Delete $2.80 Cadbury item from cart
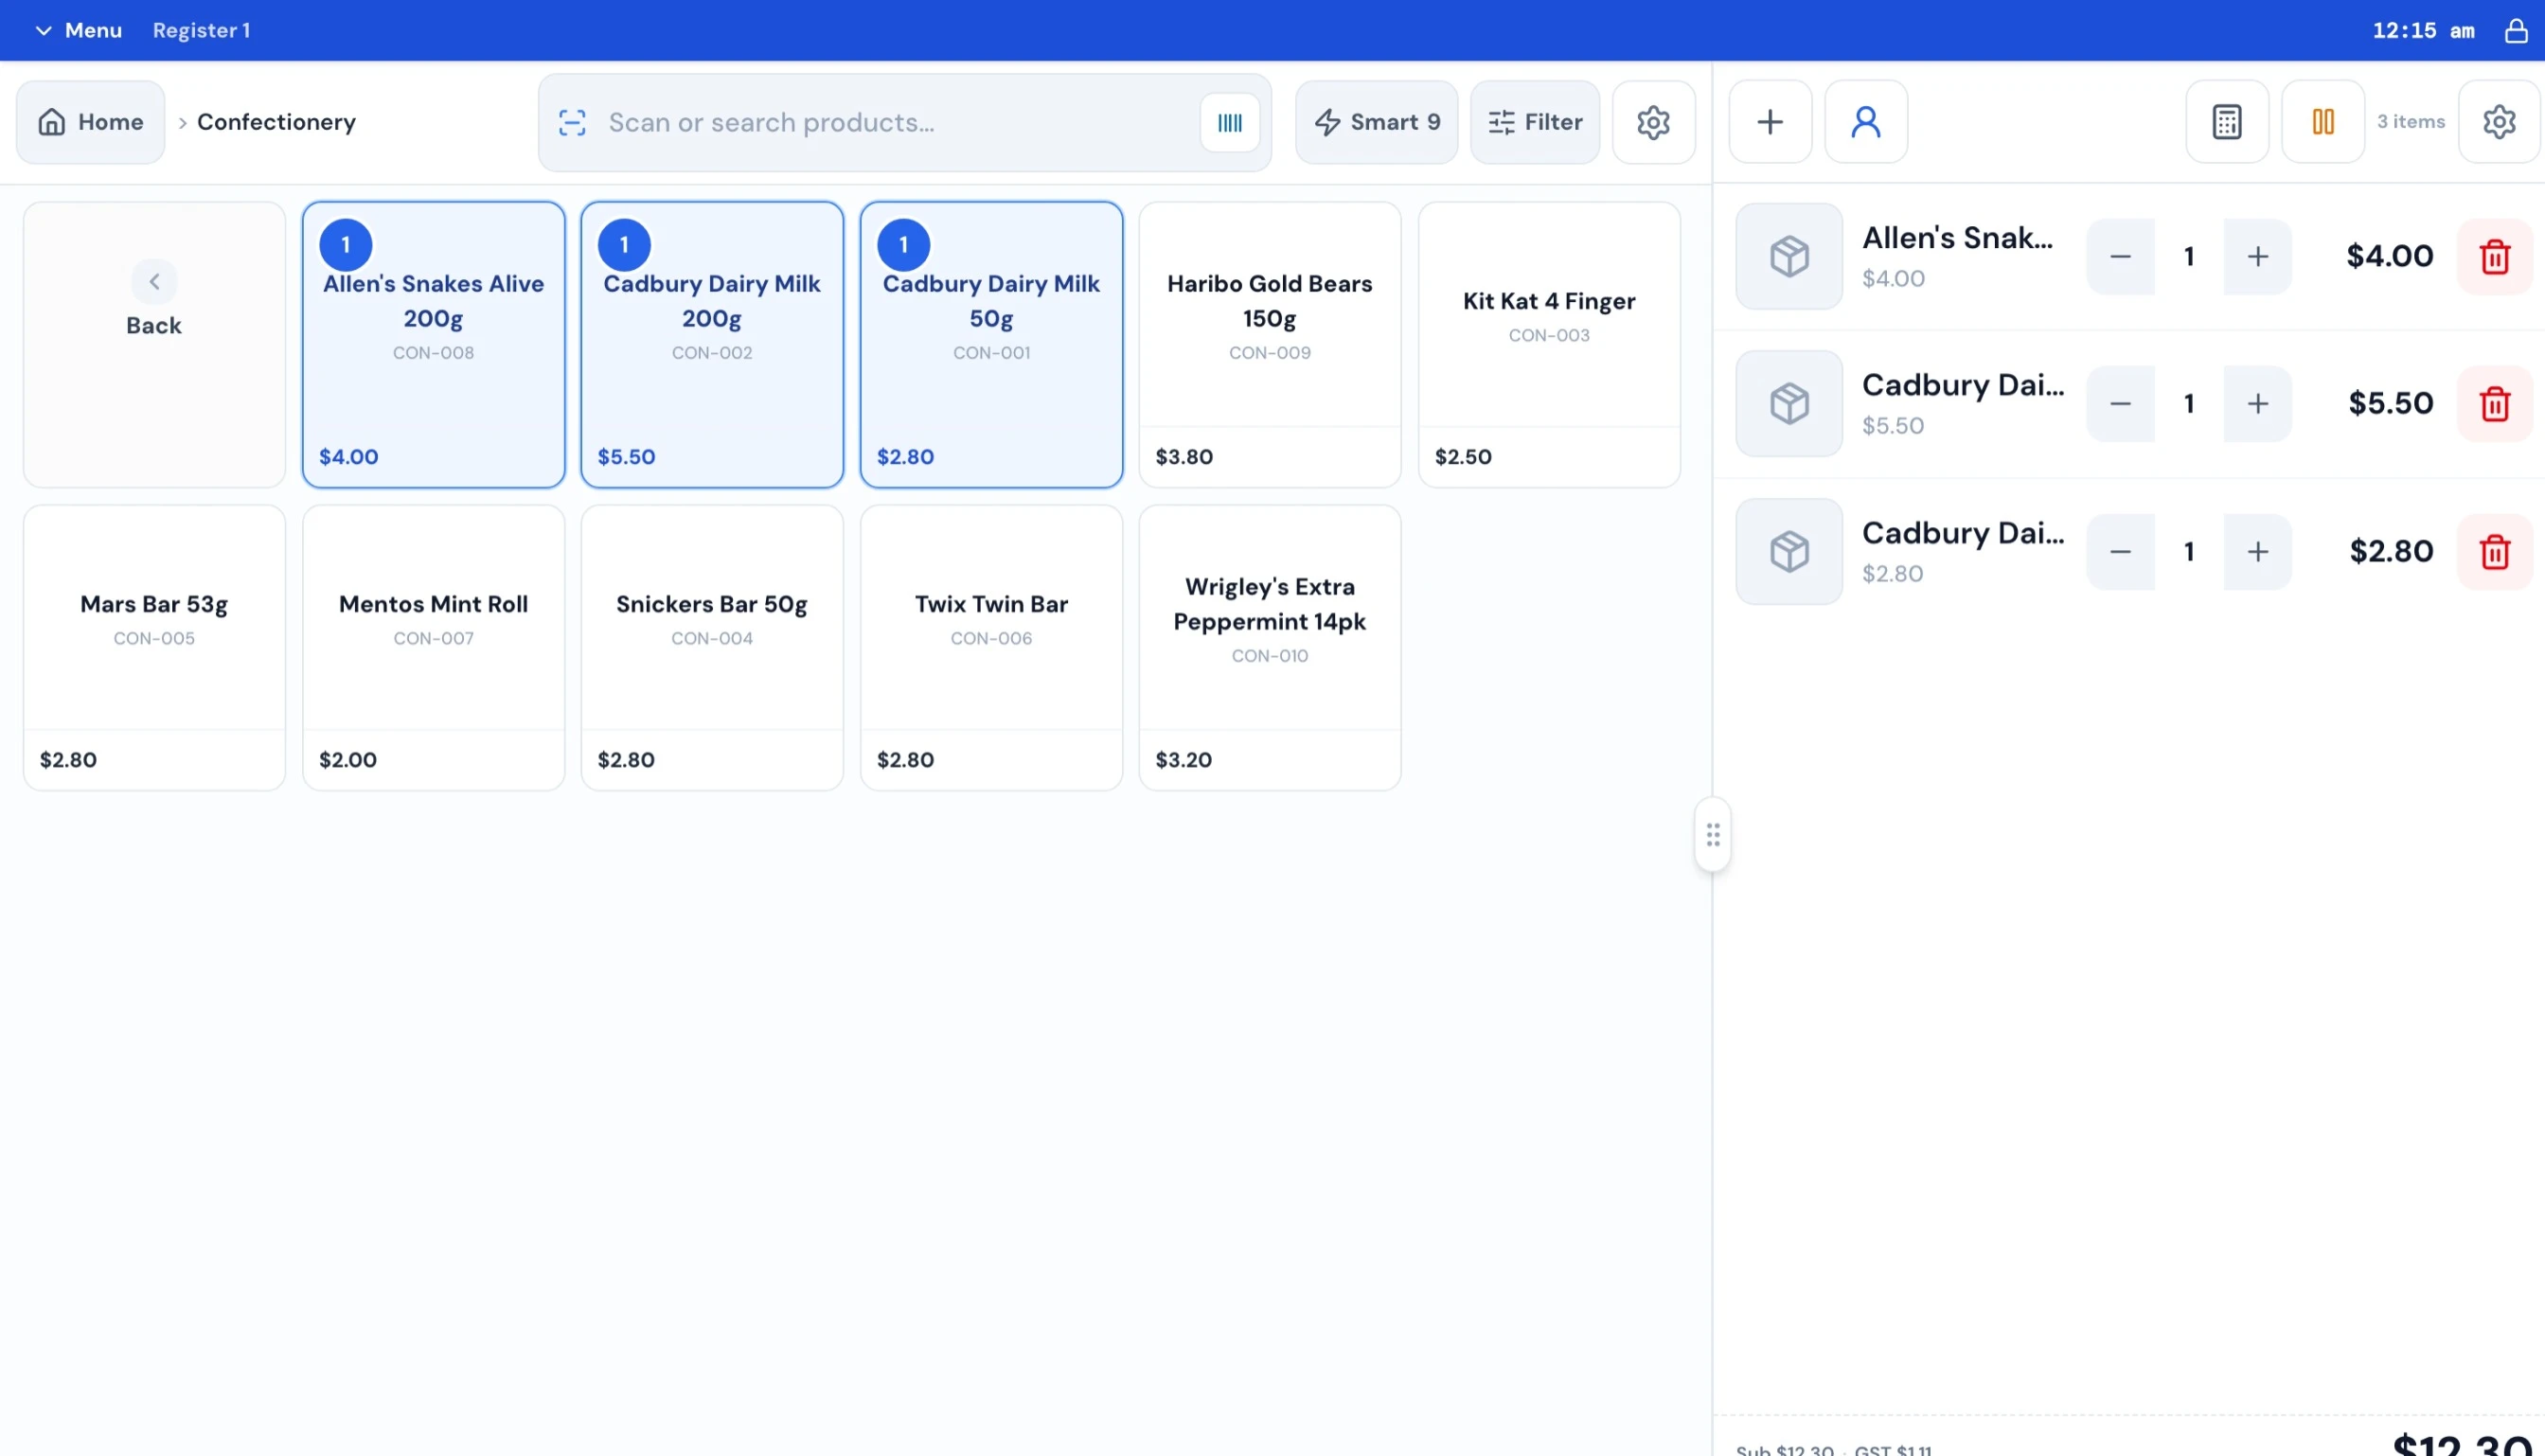 (x=2495, y=552)
